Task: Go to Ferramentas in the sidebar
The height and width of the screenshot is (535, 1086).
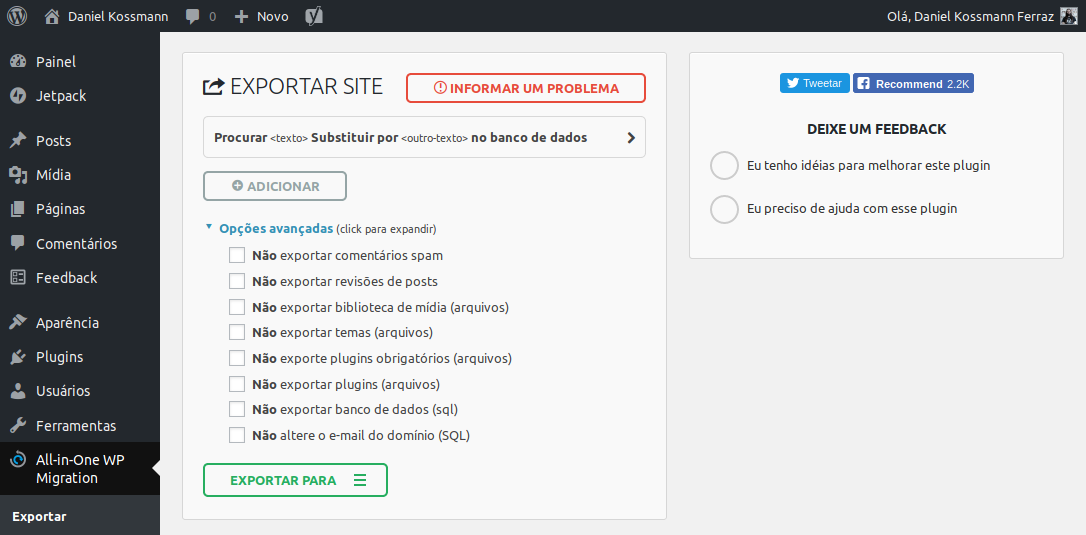Action: pos(75,426)
